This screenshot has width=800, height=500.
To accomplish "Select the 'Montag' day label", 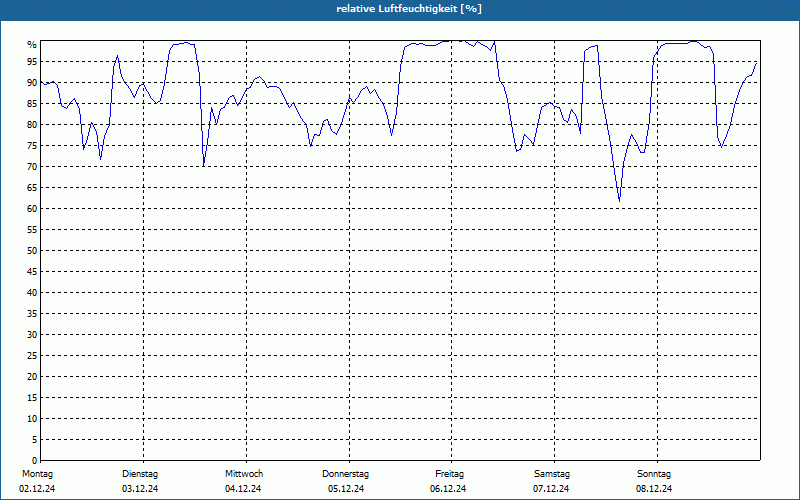I will tap(37, 474).
